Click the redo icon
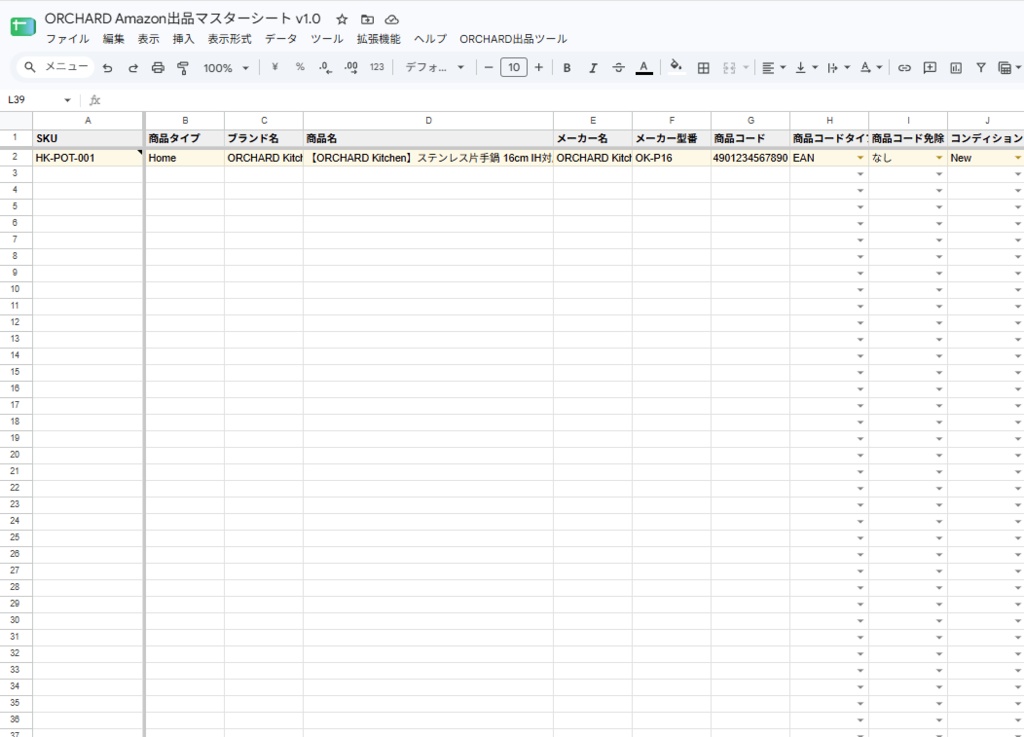Screen dimensions: 1024x737 point(133,67)
